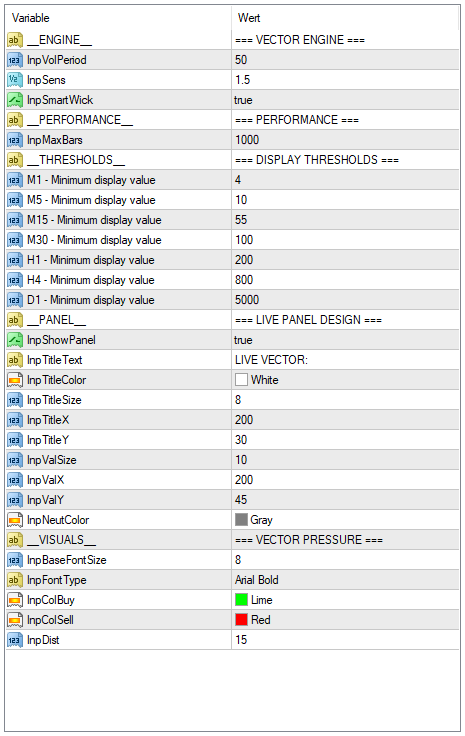This screenshot has height=736, width=465.
Task: Click the integer icon beside InpDist
Action: 15,640
